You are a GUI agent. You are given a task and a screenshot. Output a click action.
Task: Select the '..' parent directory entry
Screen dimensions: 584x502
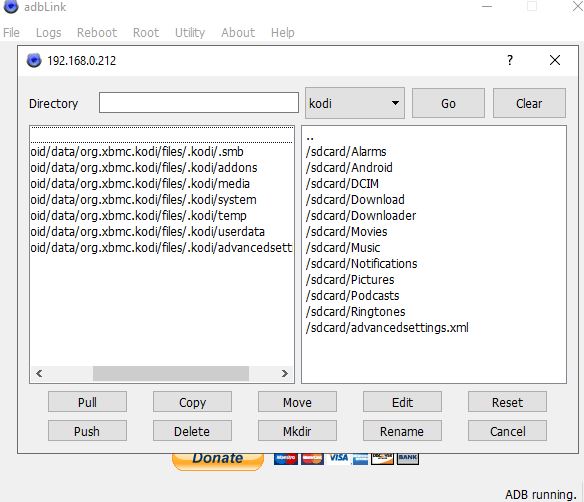(434, 136)
